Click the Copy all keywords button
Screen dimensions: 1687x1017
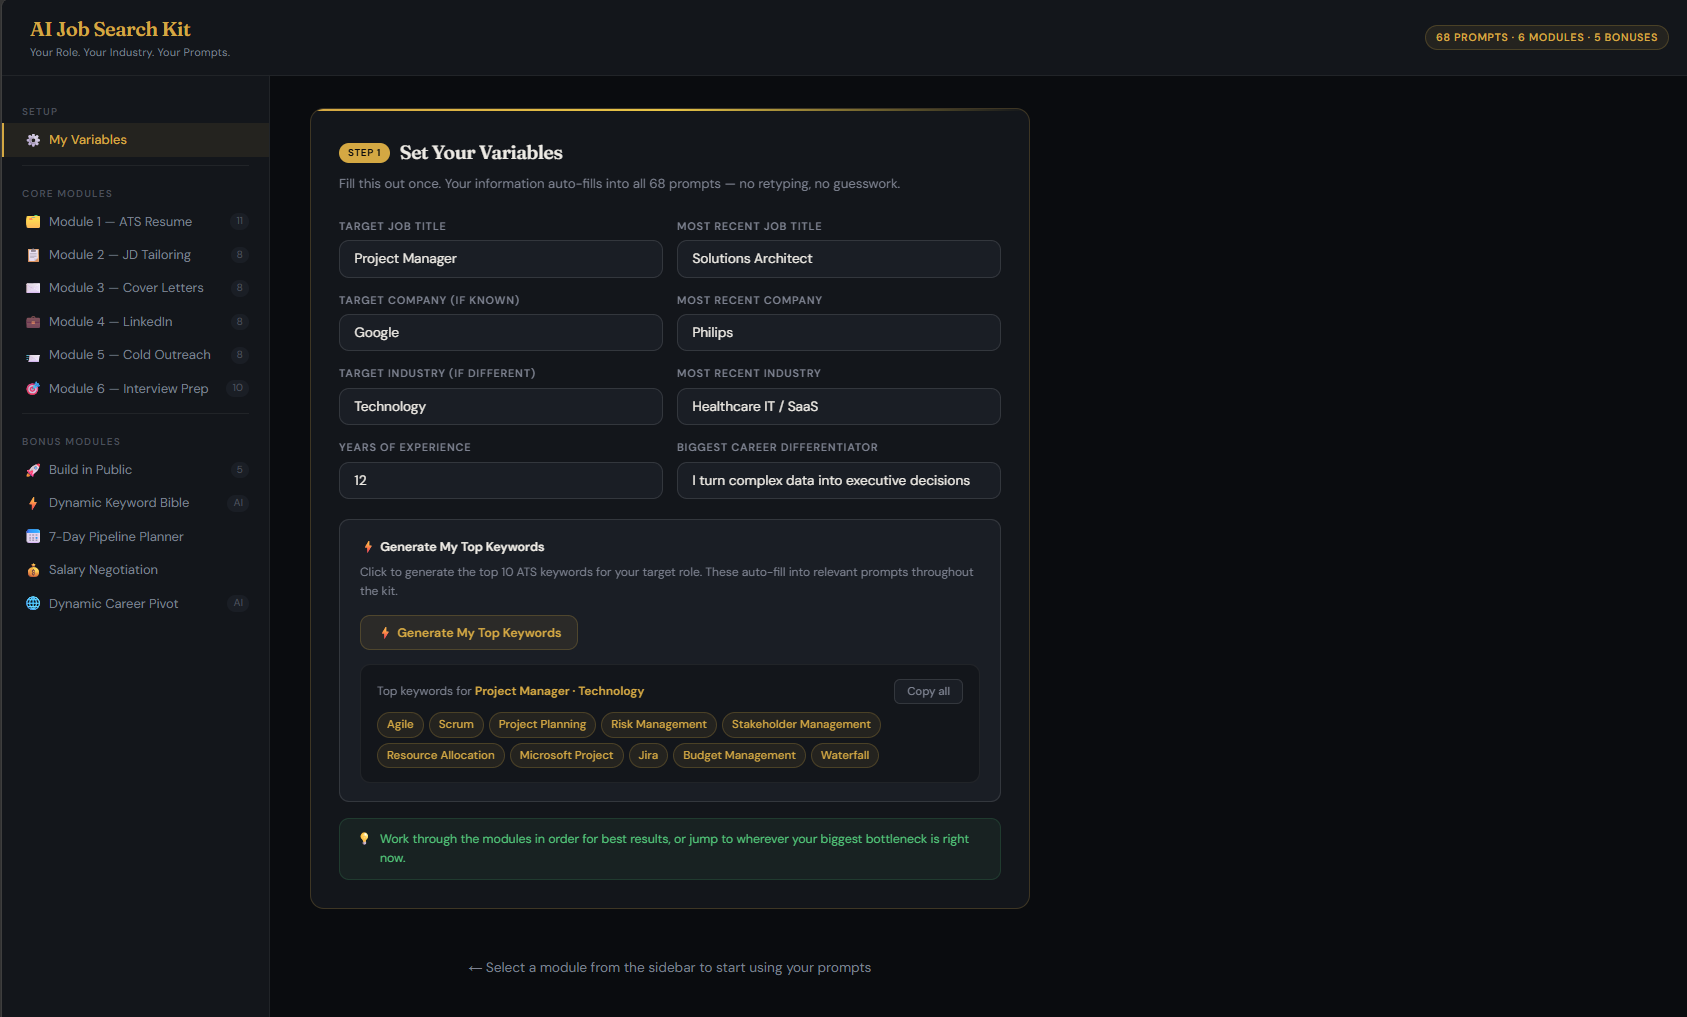(928, 692)
